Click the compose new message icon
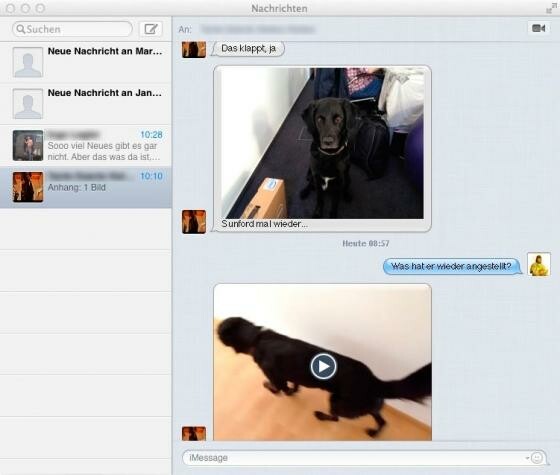Screen dimensions: 560x475 [151, 29]
